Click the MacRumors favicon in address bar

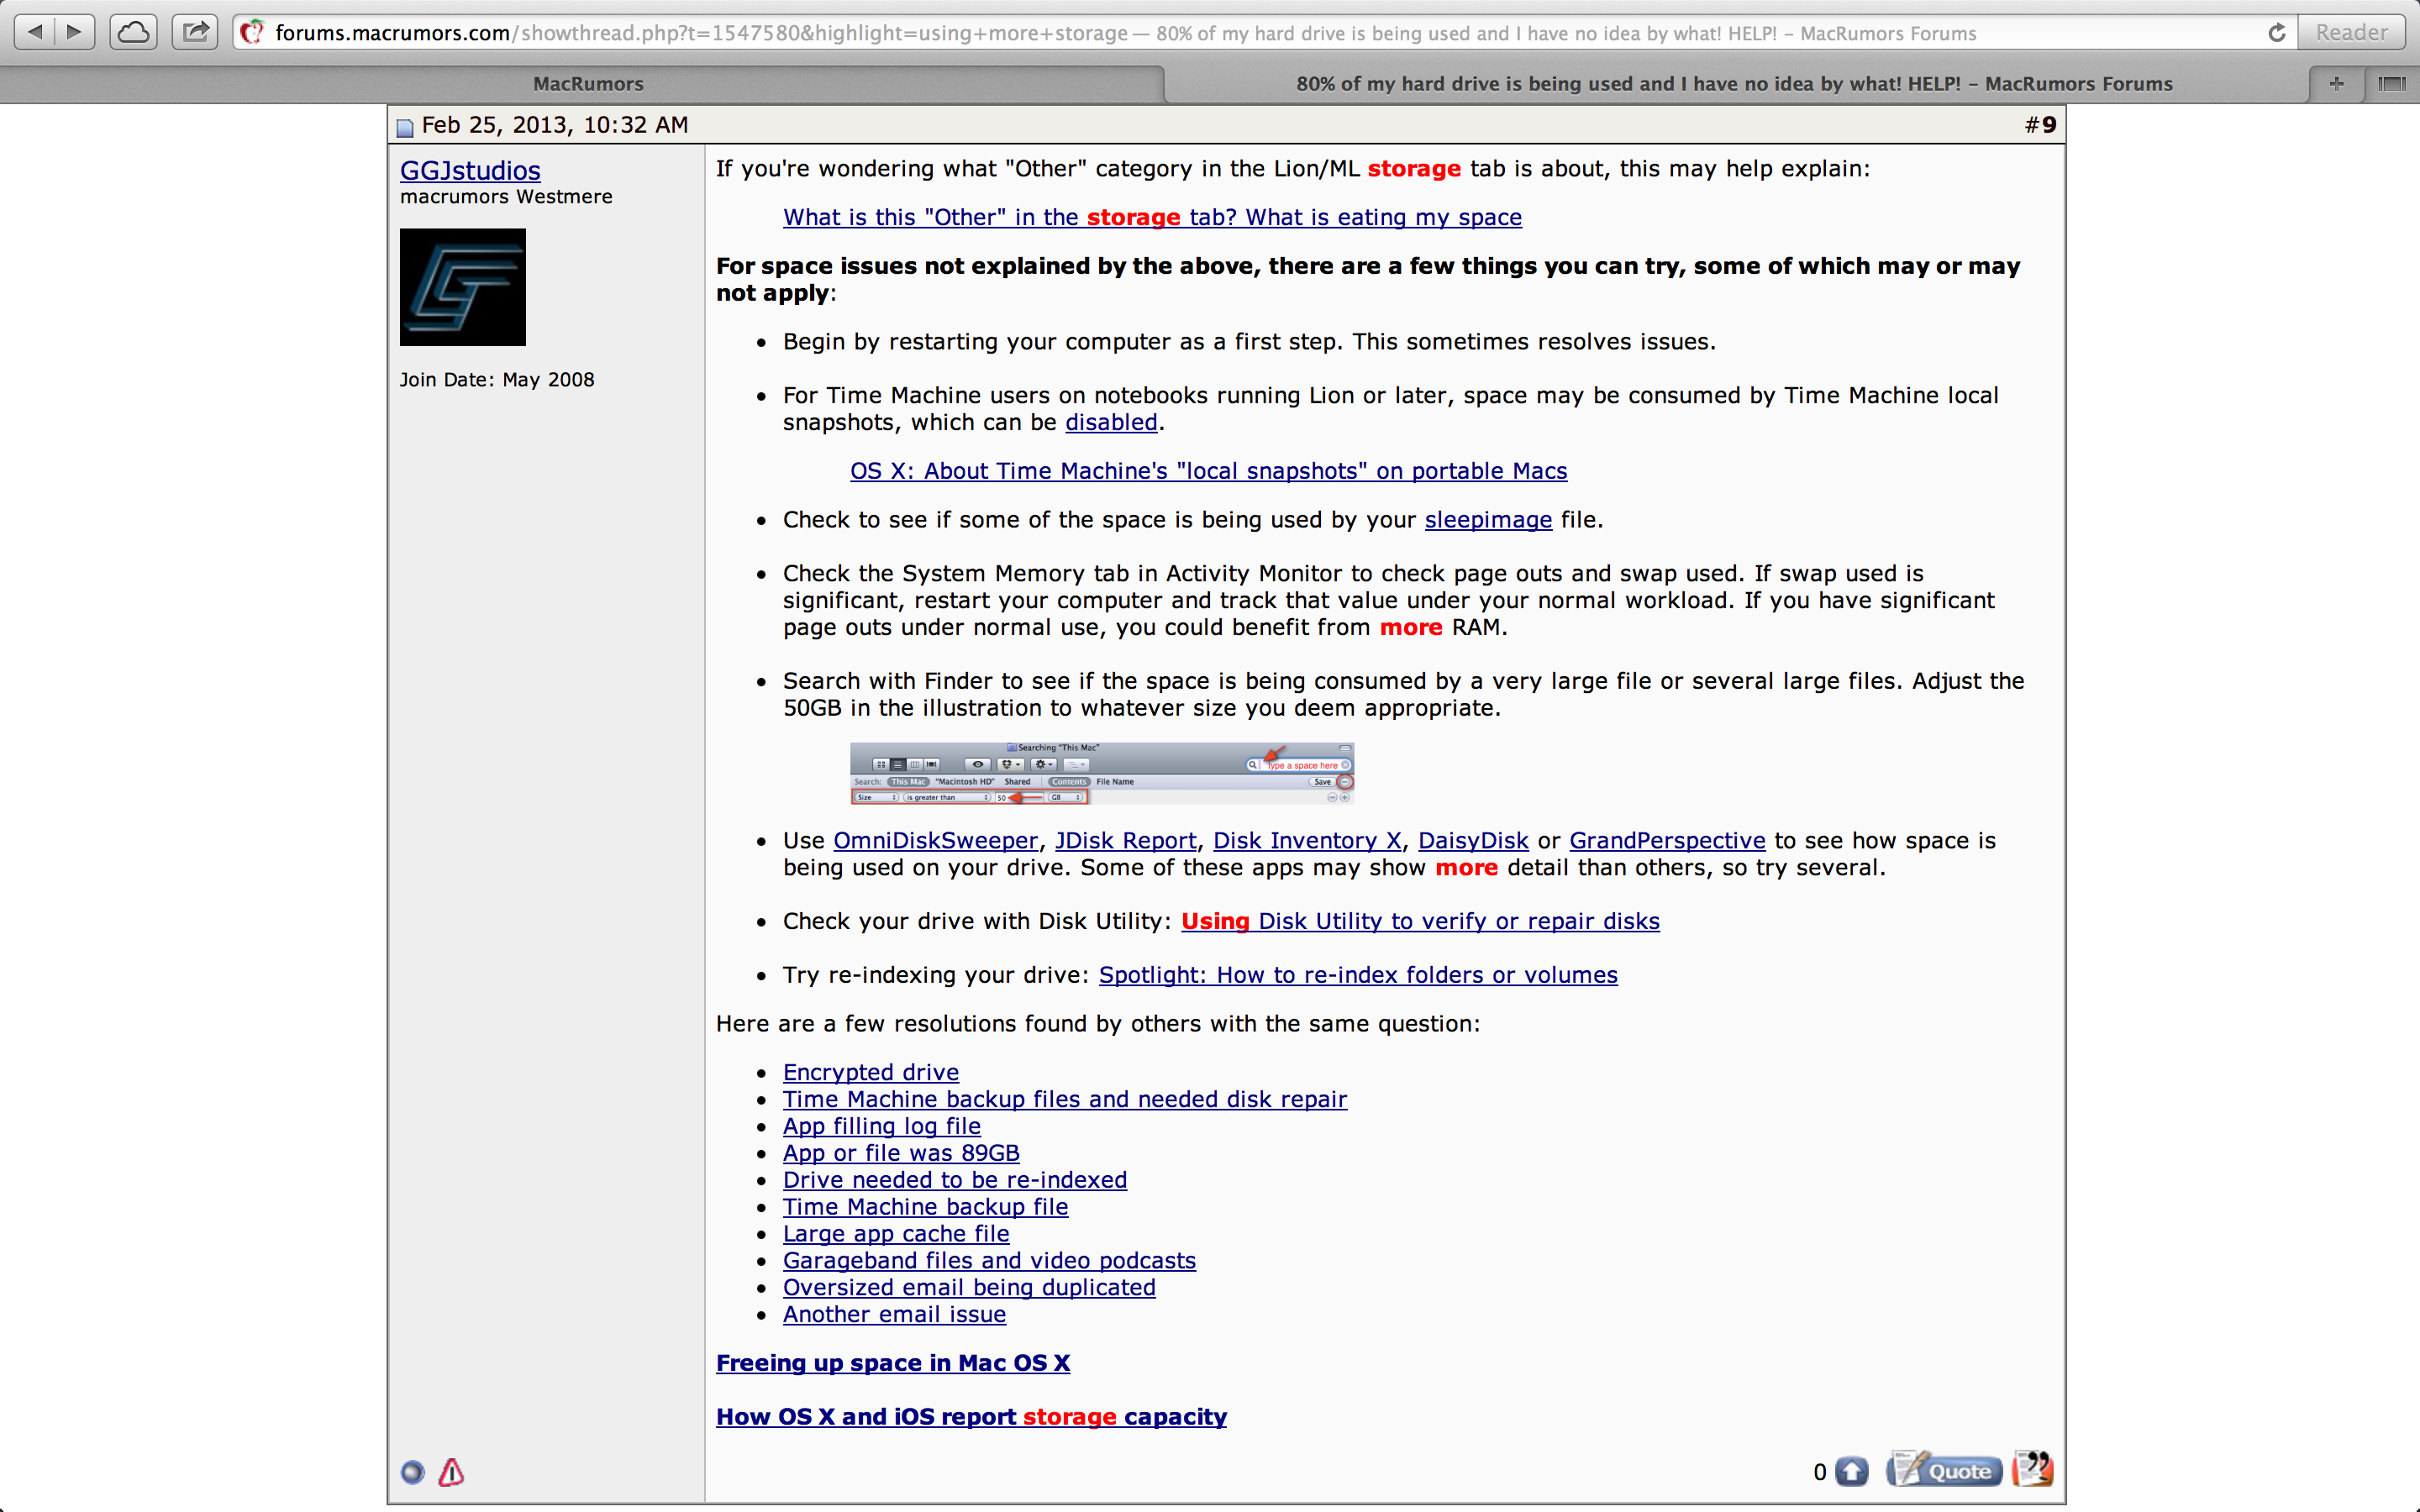[x=253, y=33]
